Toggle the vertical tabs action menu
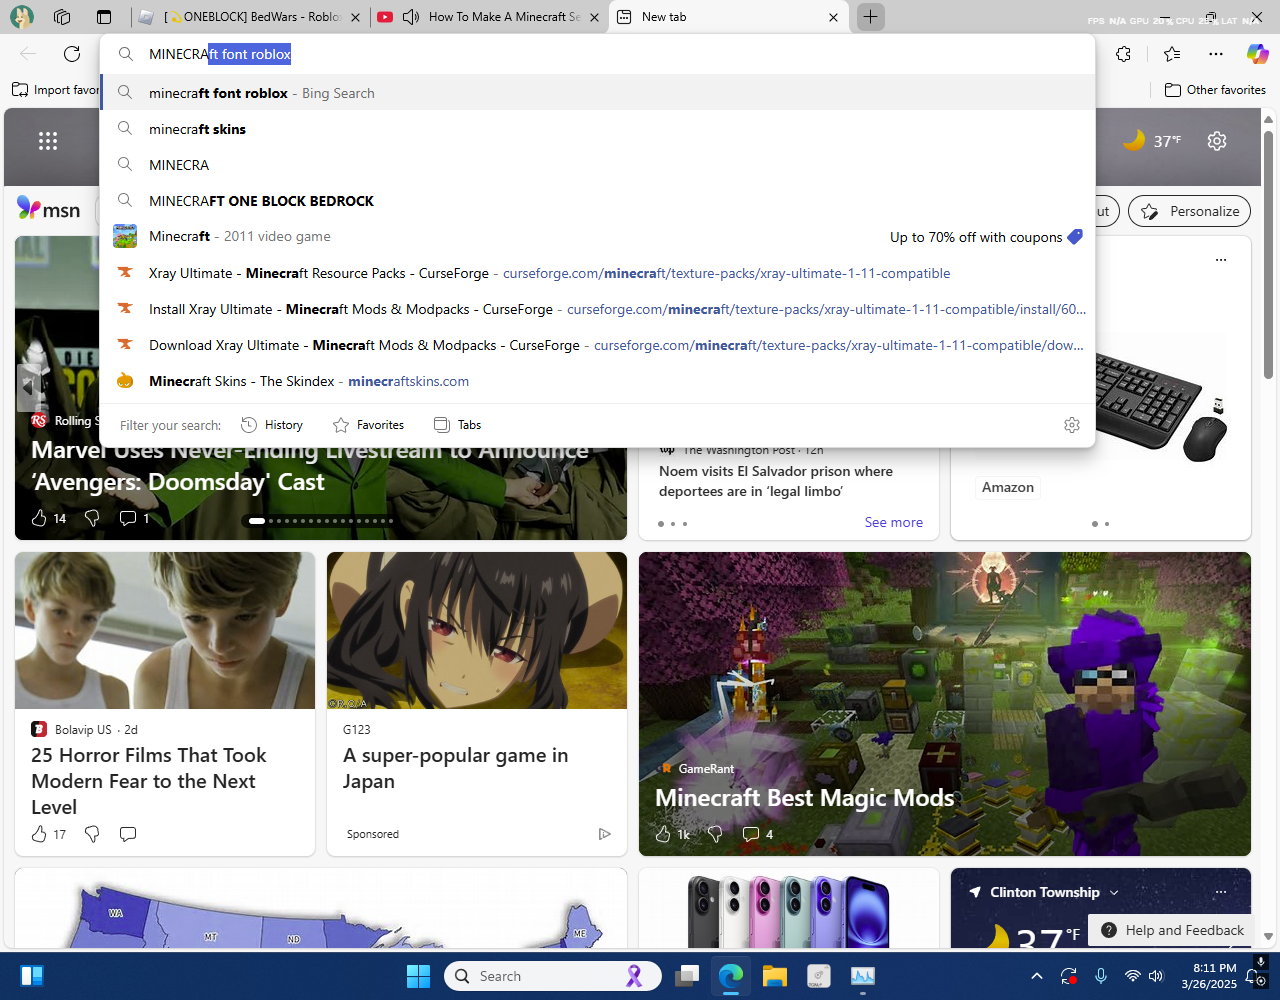Image resolution: width=1280 pixels, height=1000 pixels. pos(104,17)
